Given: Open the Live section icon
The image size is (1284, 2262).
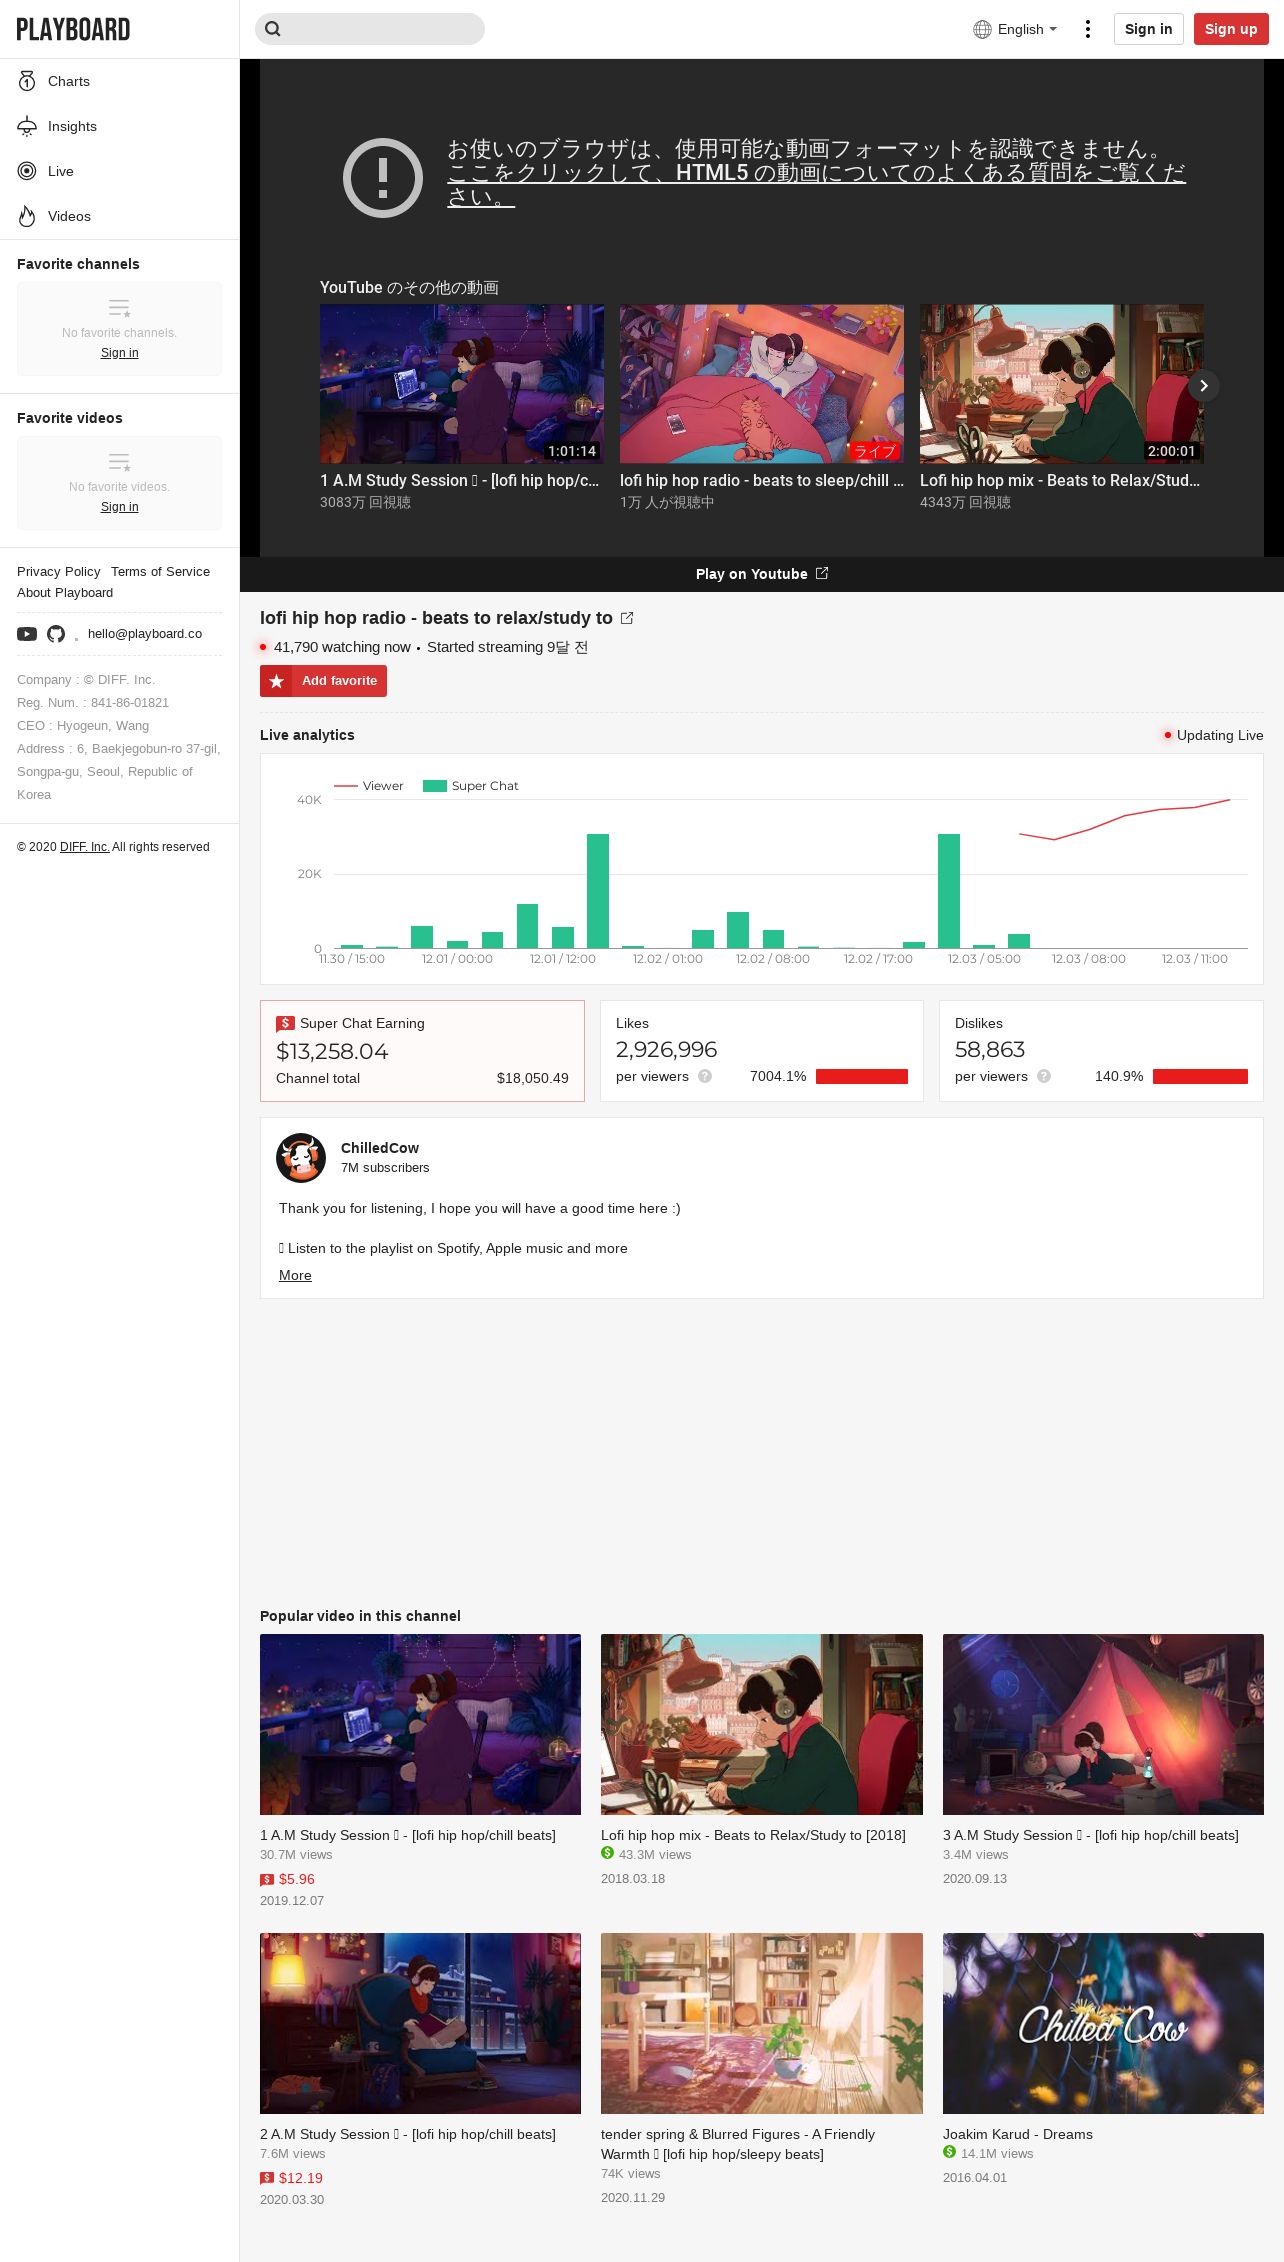Looking at the screenshot, I should coord(27,171).
